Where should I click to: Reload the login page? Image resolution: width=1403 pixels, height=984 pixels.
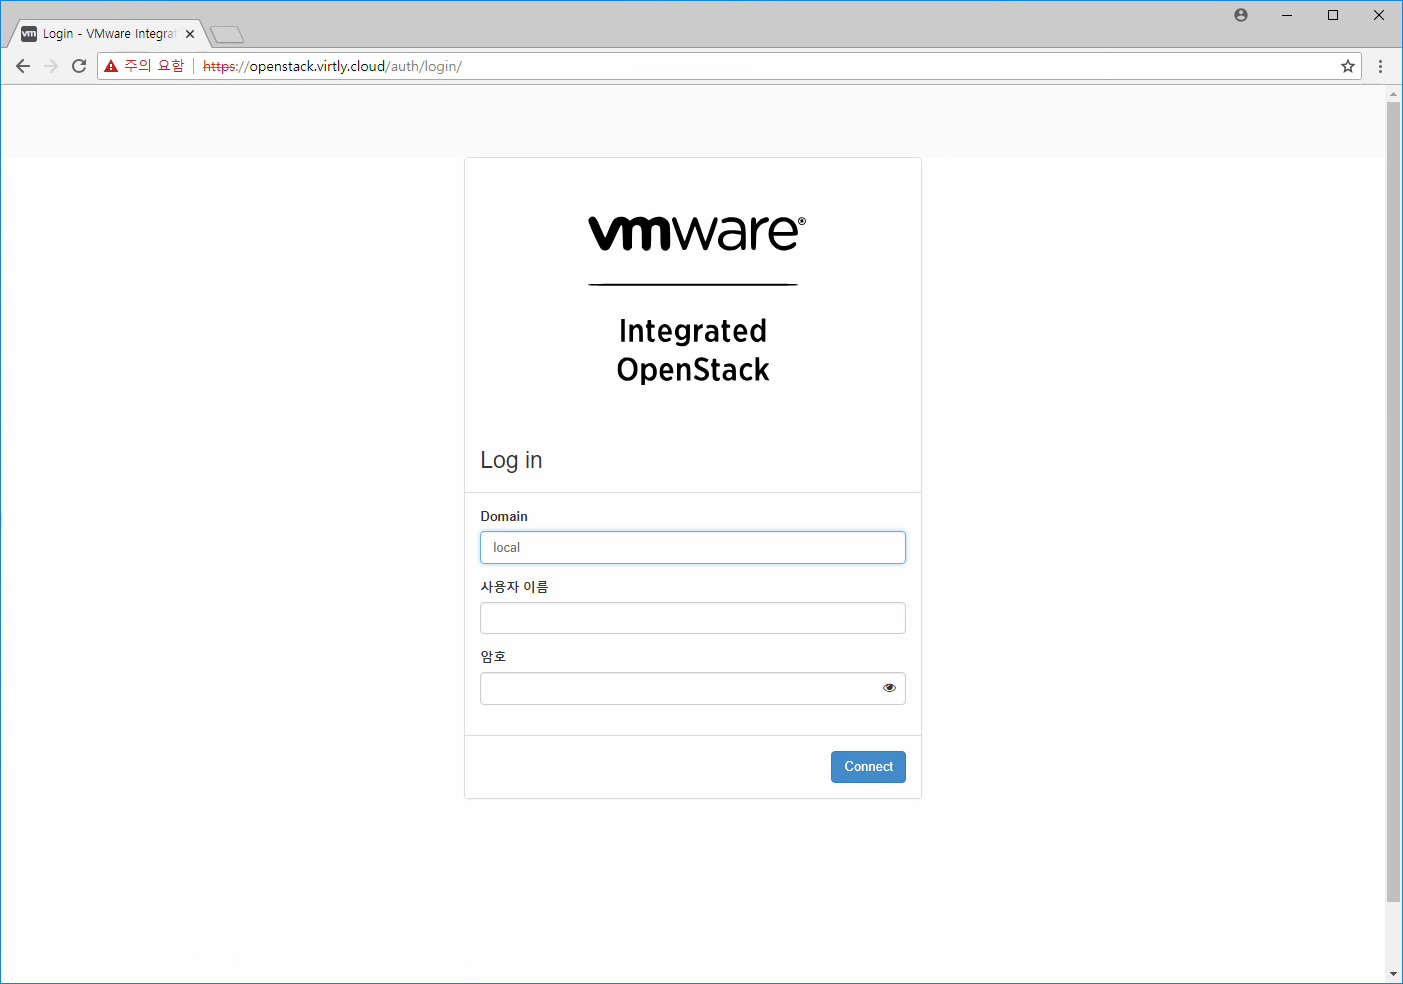pyautogui.click(x=79, y=66)
